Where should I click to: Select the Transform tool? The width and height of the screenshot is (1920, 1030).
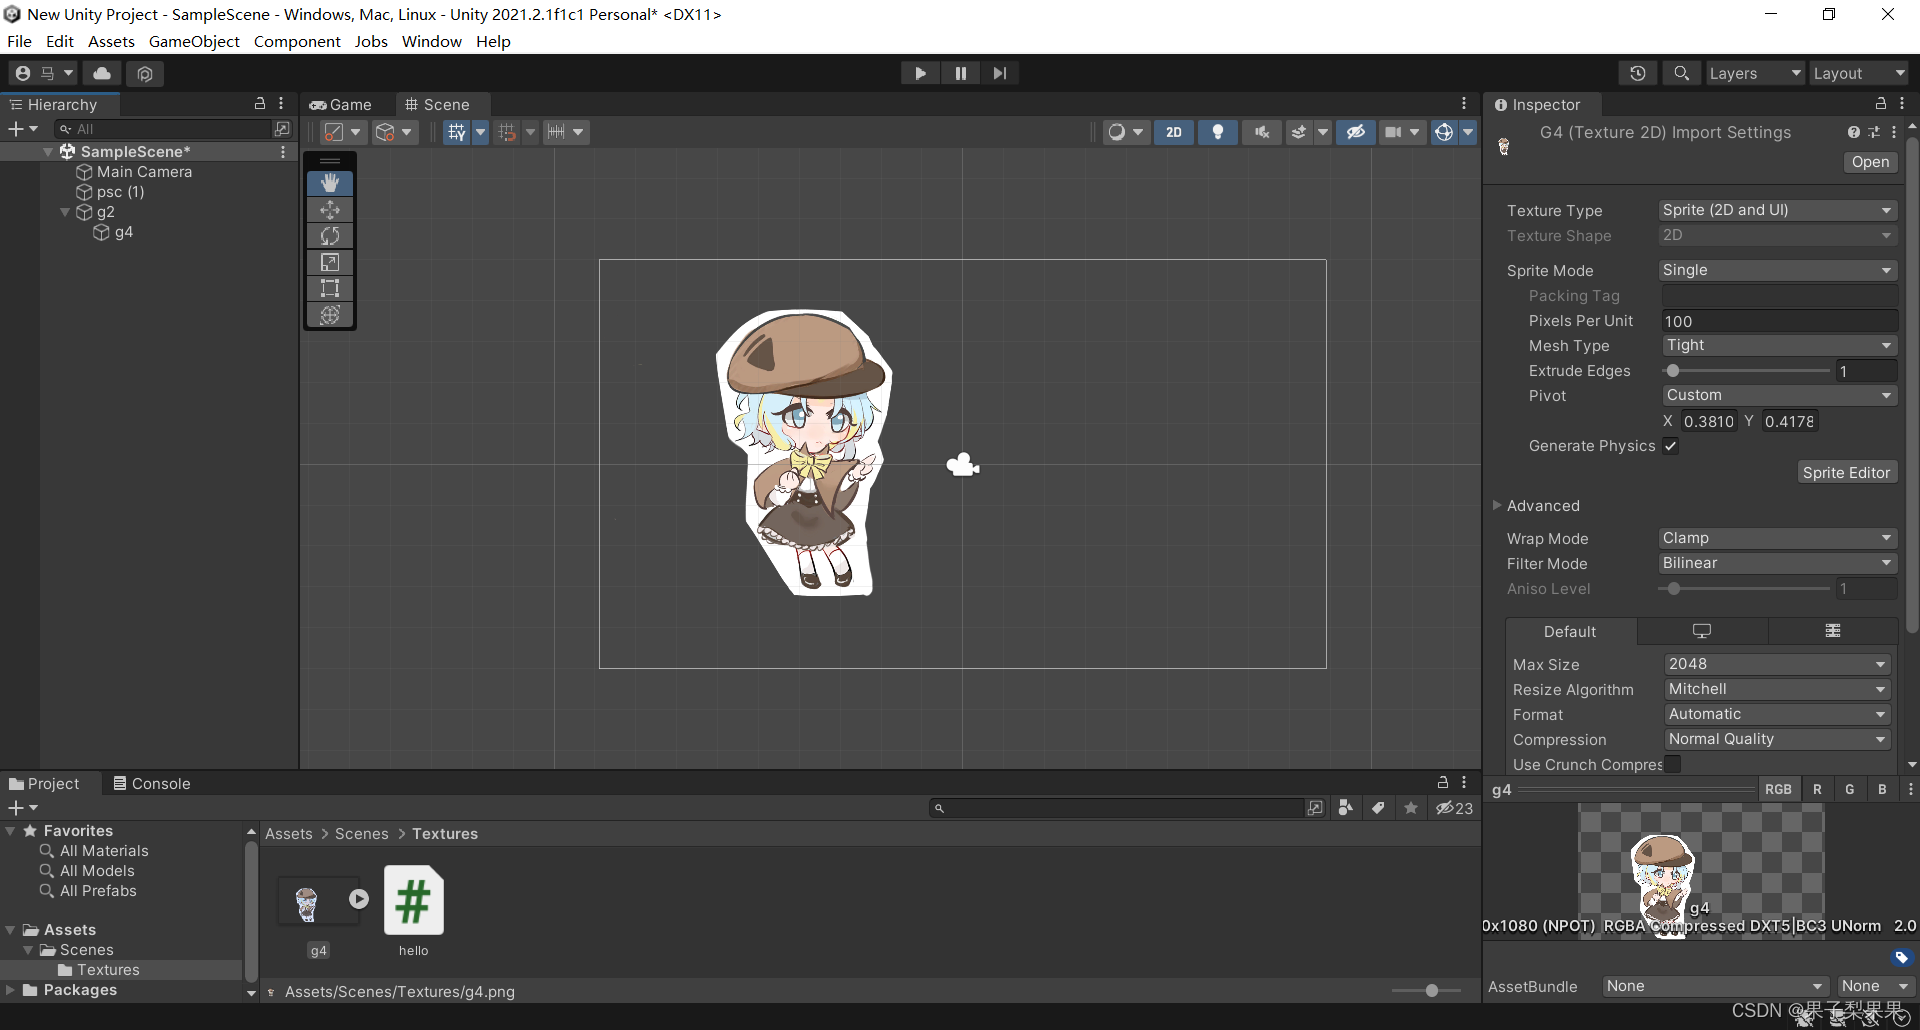330,315
